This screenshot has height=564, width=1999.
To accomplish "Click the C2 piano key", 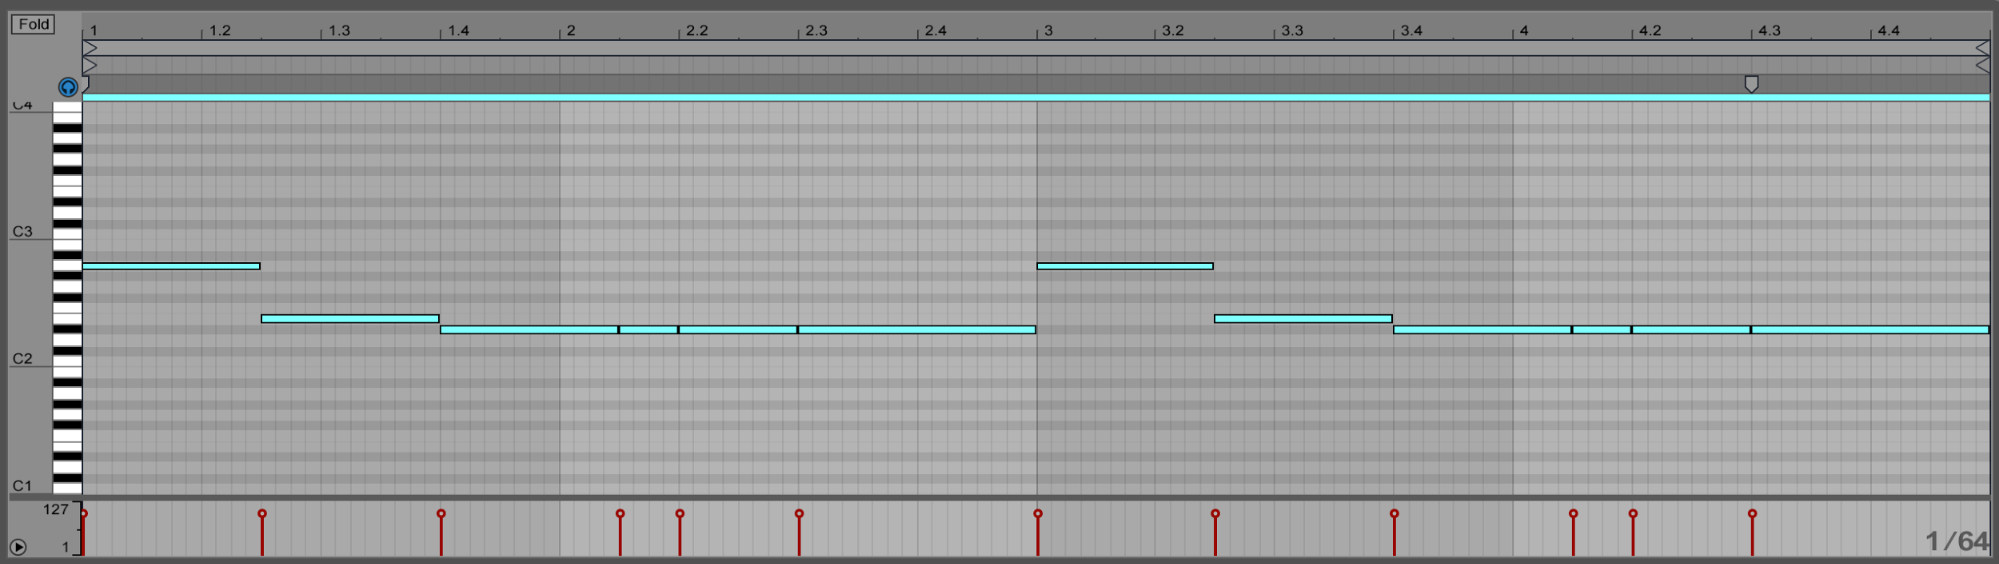I will [67, 361].
